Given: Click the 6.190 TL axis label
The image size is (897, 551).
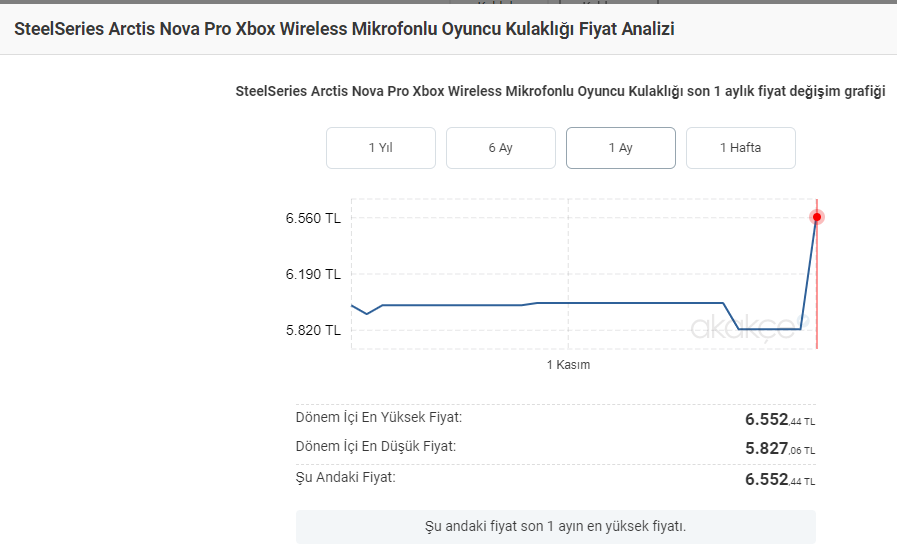Looking at the screenshot, I should (x=313, y=274).
